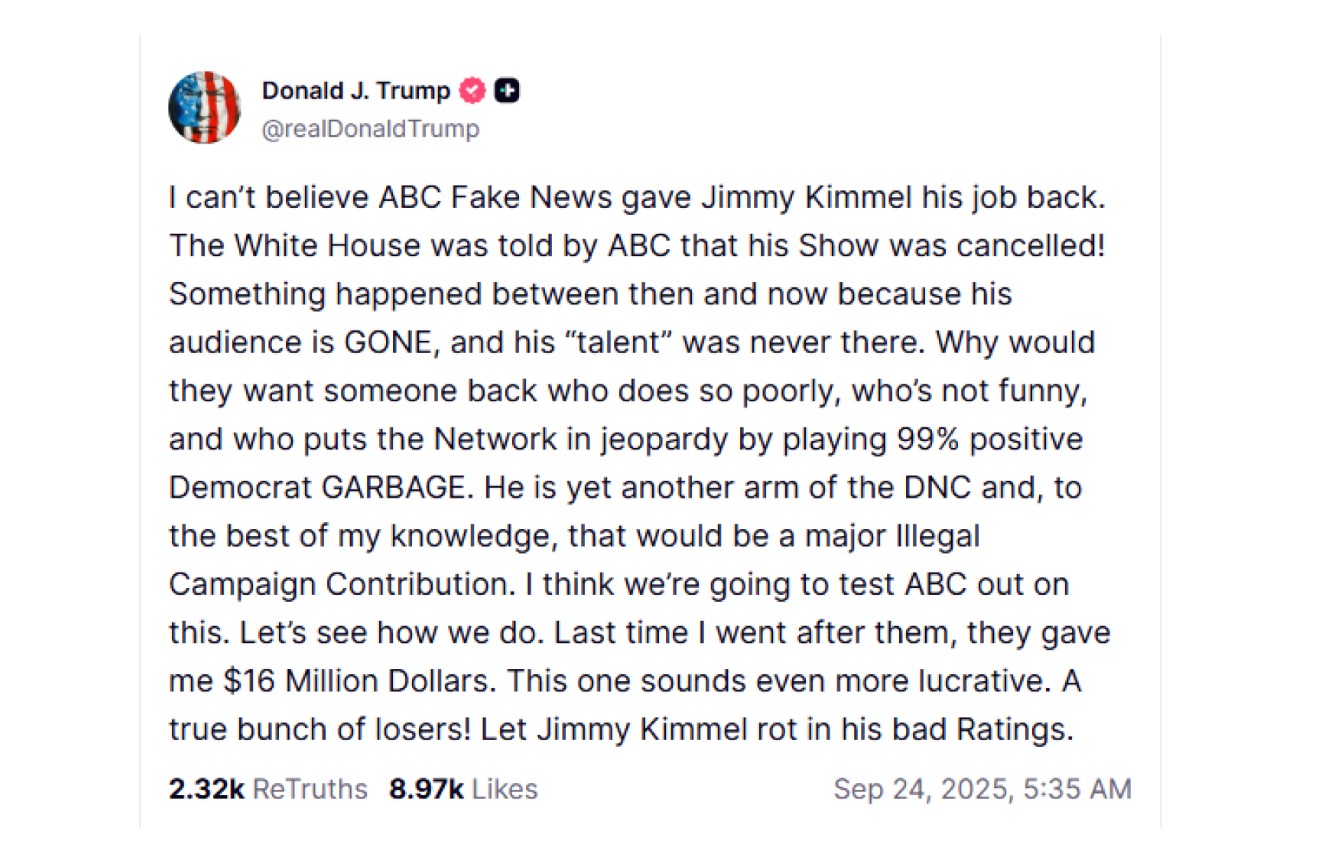View the 2.32k ReTruths number
1327x851 pixels.
point(207,789)
